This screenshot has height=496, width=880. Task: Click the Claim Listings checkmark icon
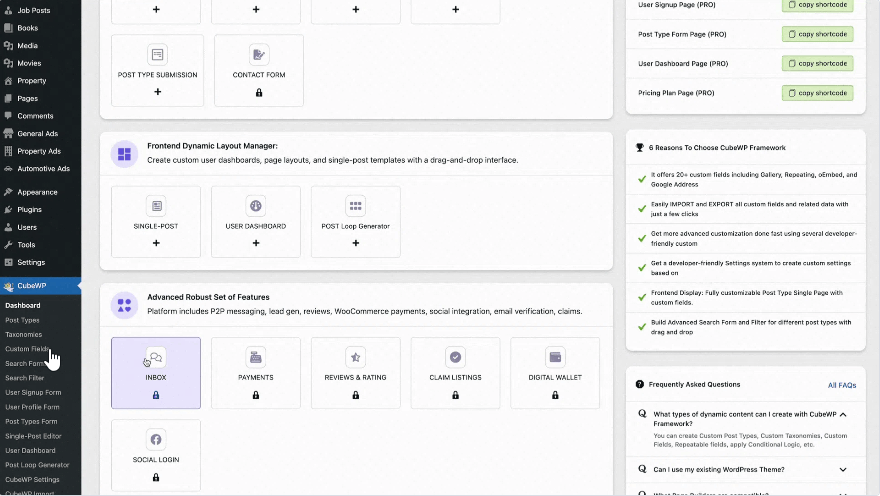point(455,357)
